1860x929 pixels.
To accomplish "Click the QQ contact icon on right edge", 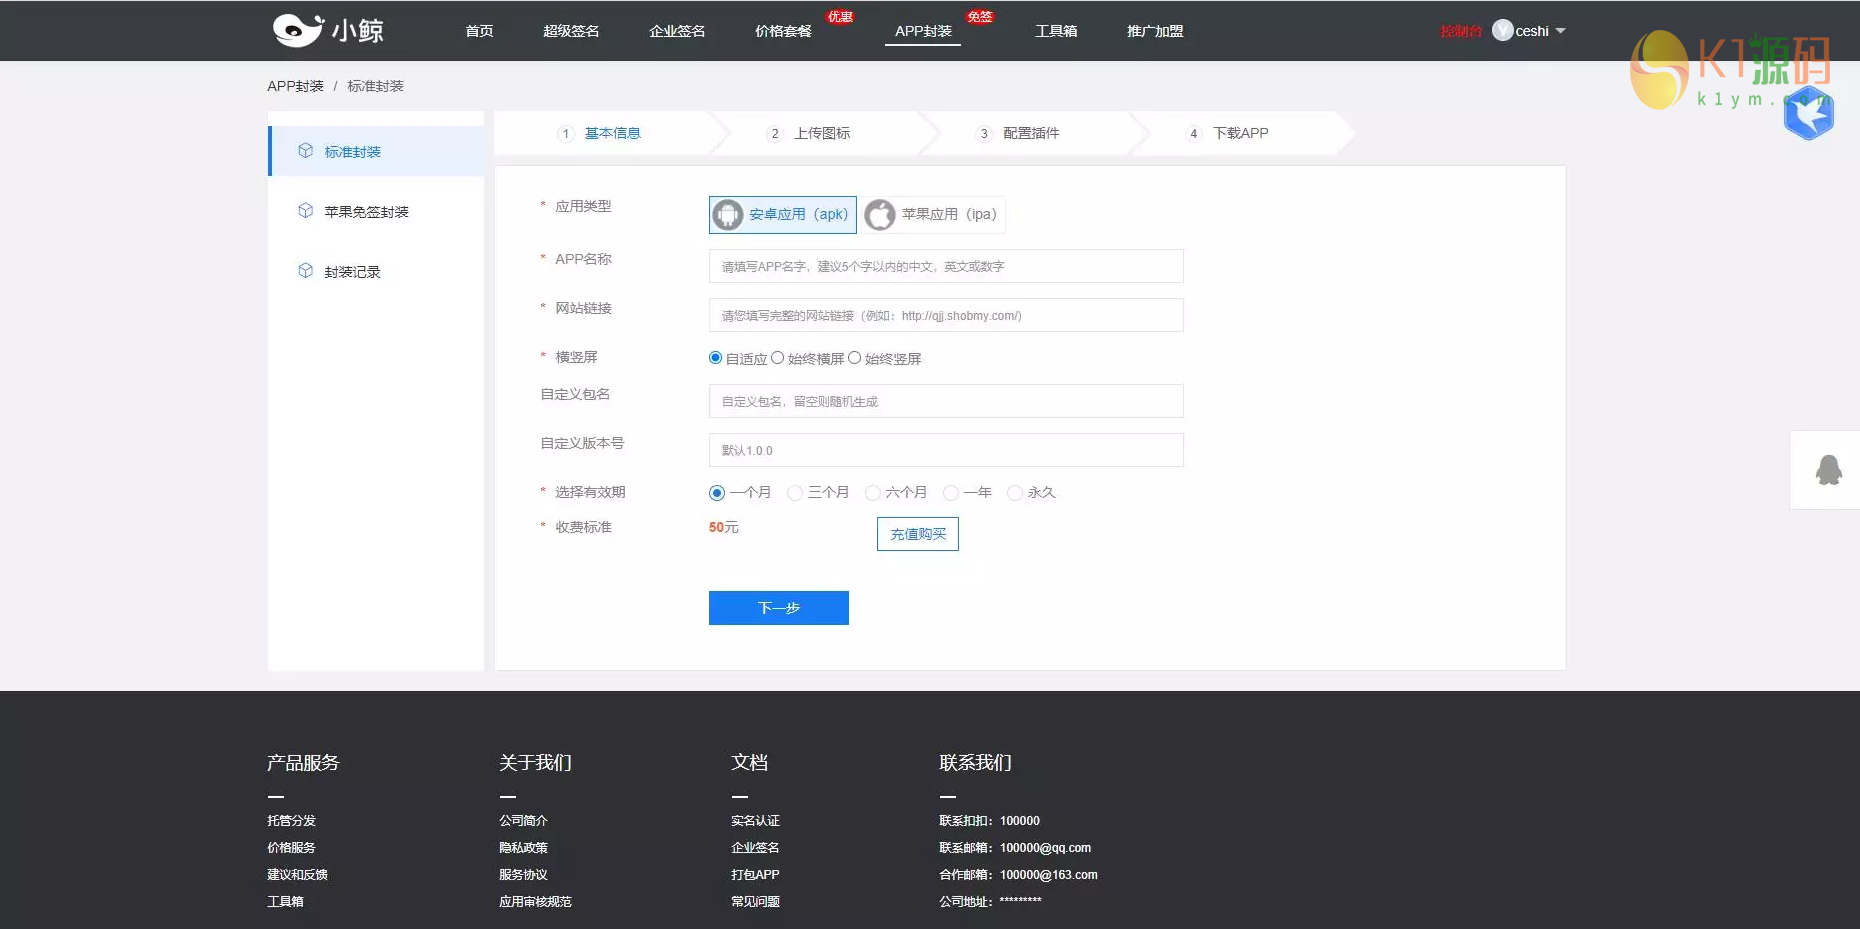I will click(1827, 469).
